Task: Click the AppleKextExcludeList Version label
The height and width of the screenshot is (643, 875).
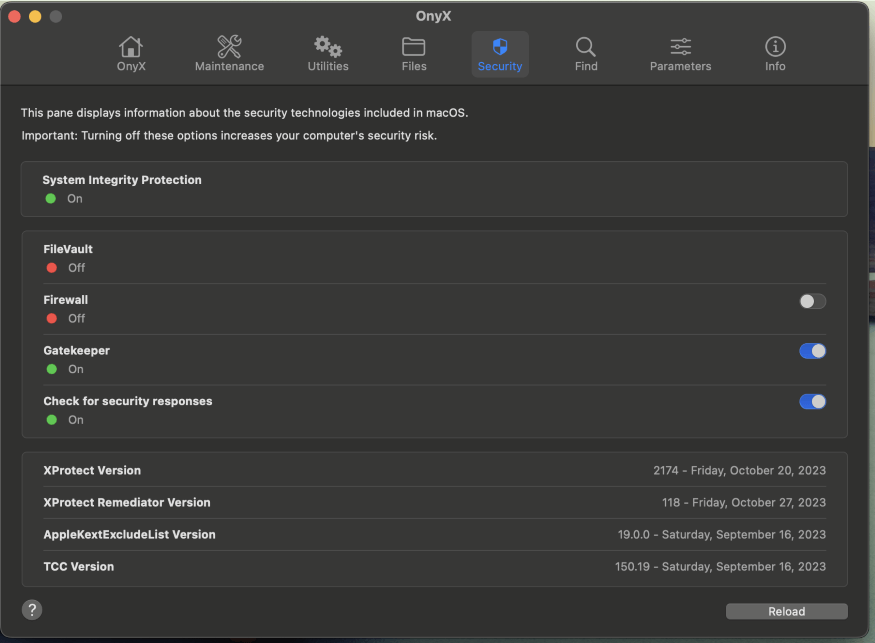Action: [129, 534]
